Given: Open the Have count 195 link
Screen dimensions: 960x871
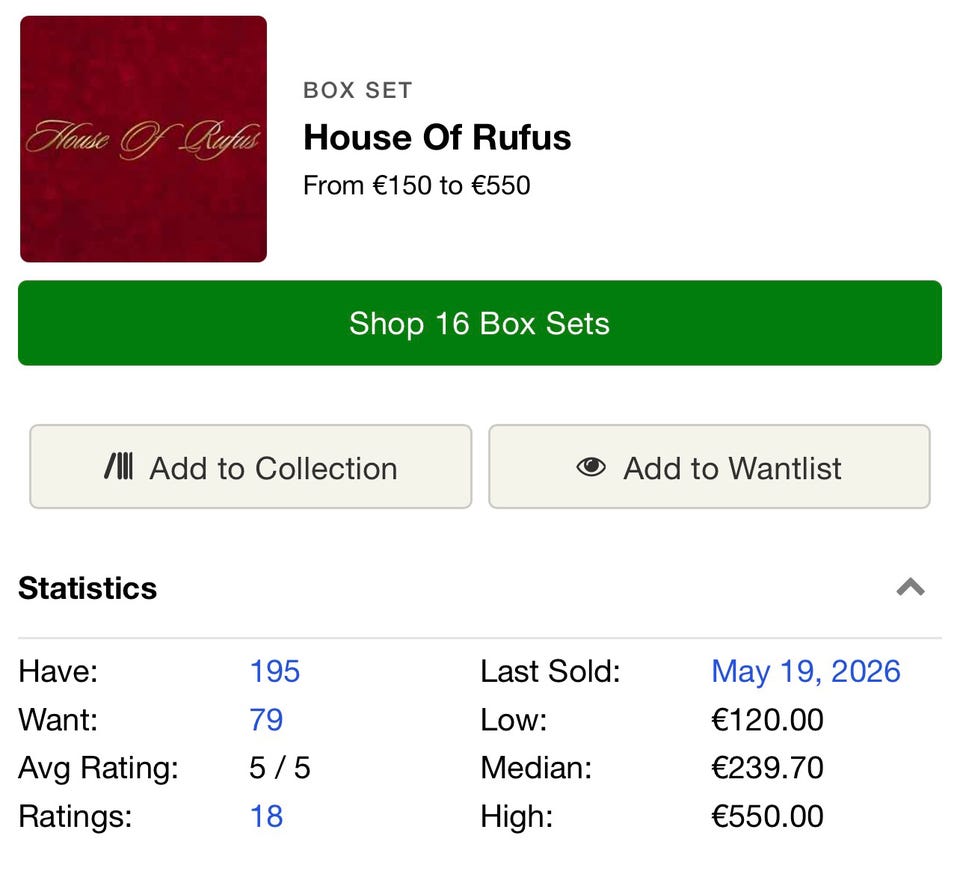Looking at the screenshot, I should point(274,671).
